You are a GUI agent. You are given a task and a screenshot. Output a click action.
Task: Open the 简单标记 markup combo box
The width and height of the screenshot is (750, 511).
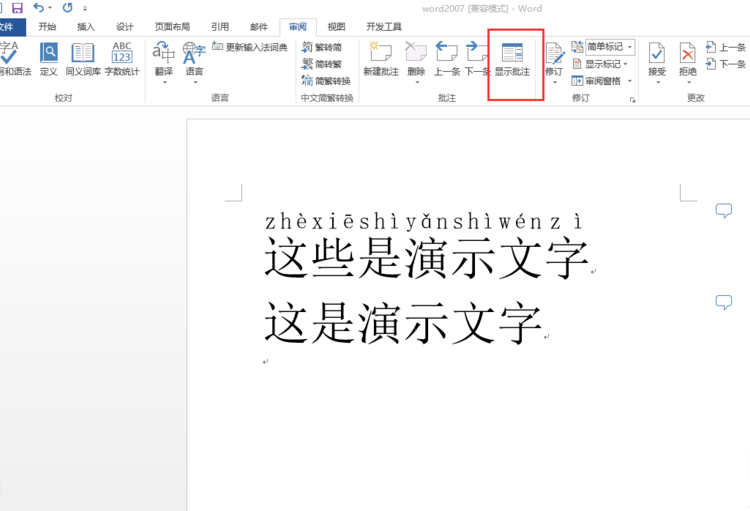click(x=610, y=47)
